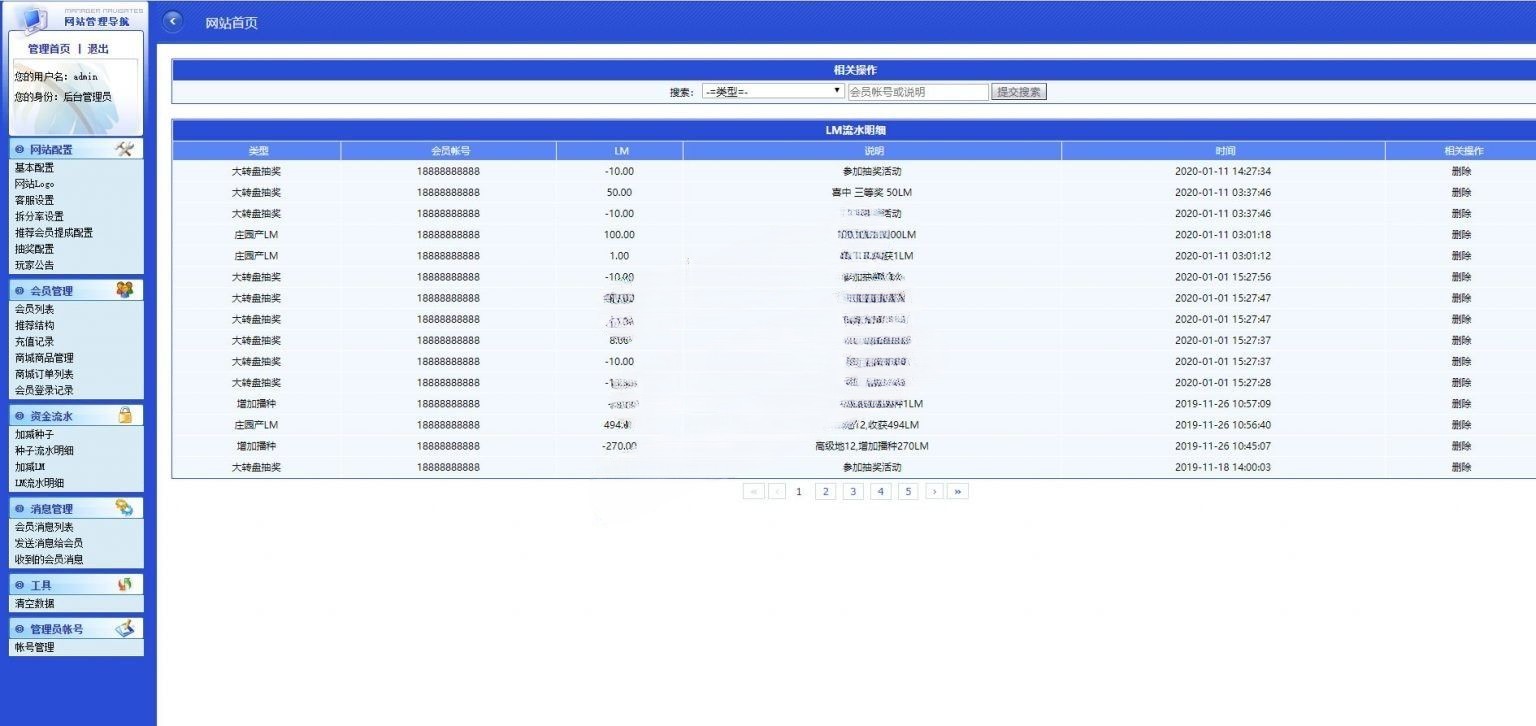Click the wrench icon beside 网站配置
1536x726 pixels.
click(x=124, y=148)
